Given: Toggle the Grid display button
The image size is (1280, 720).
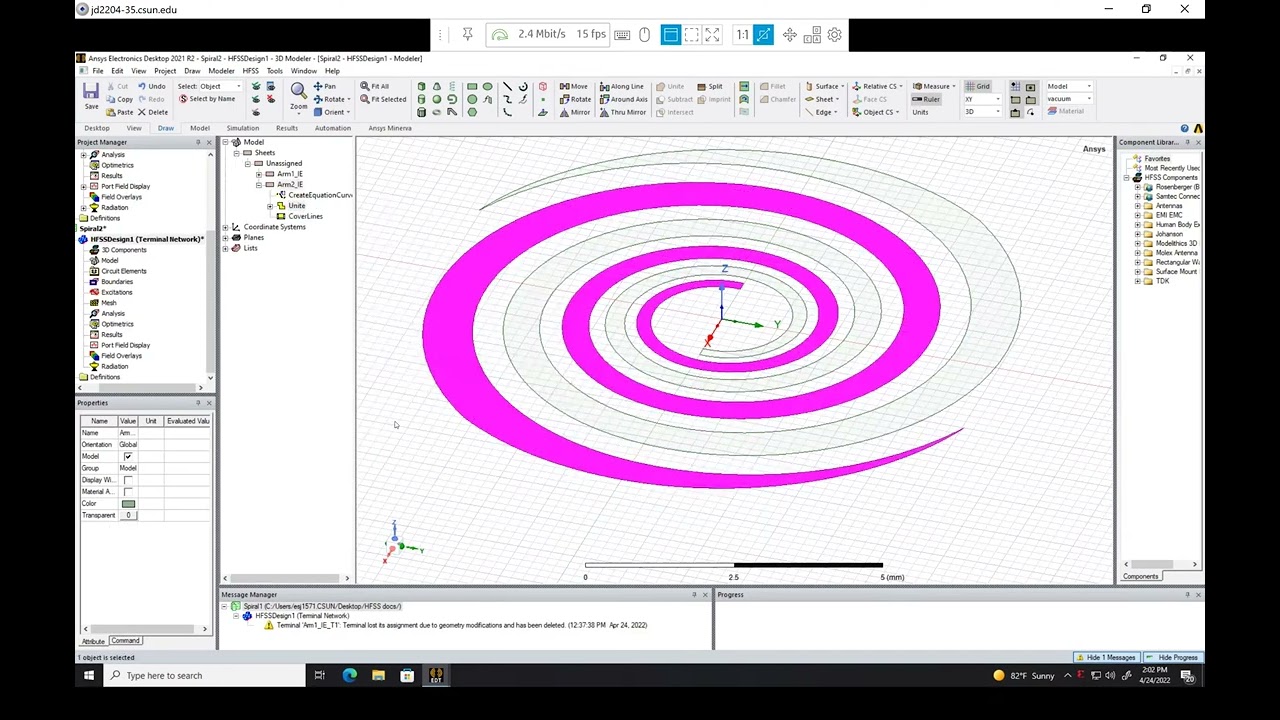Looking at the screenshot, I should [x=977, y=86].
